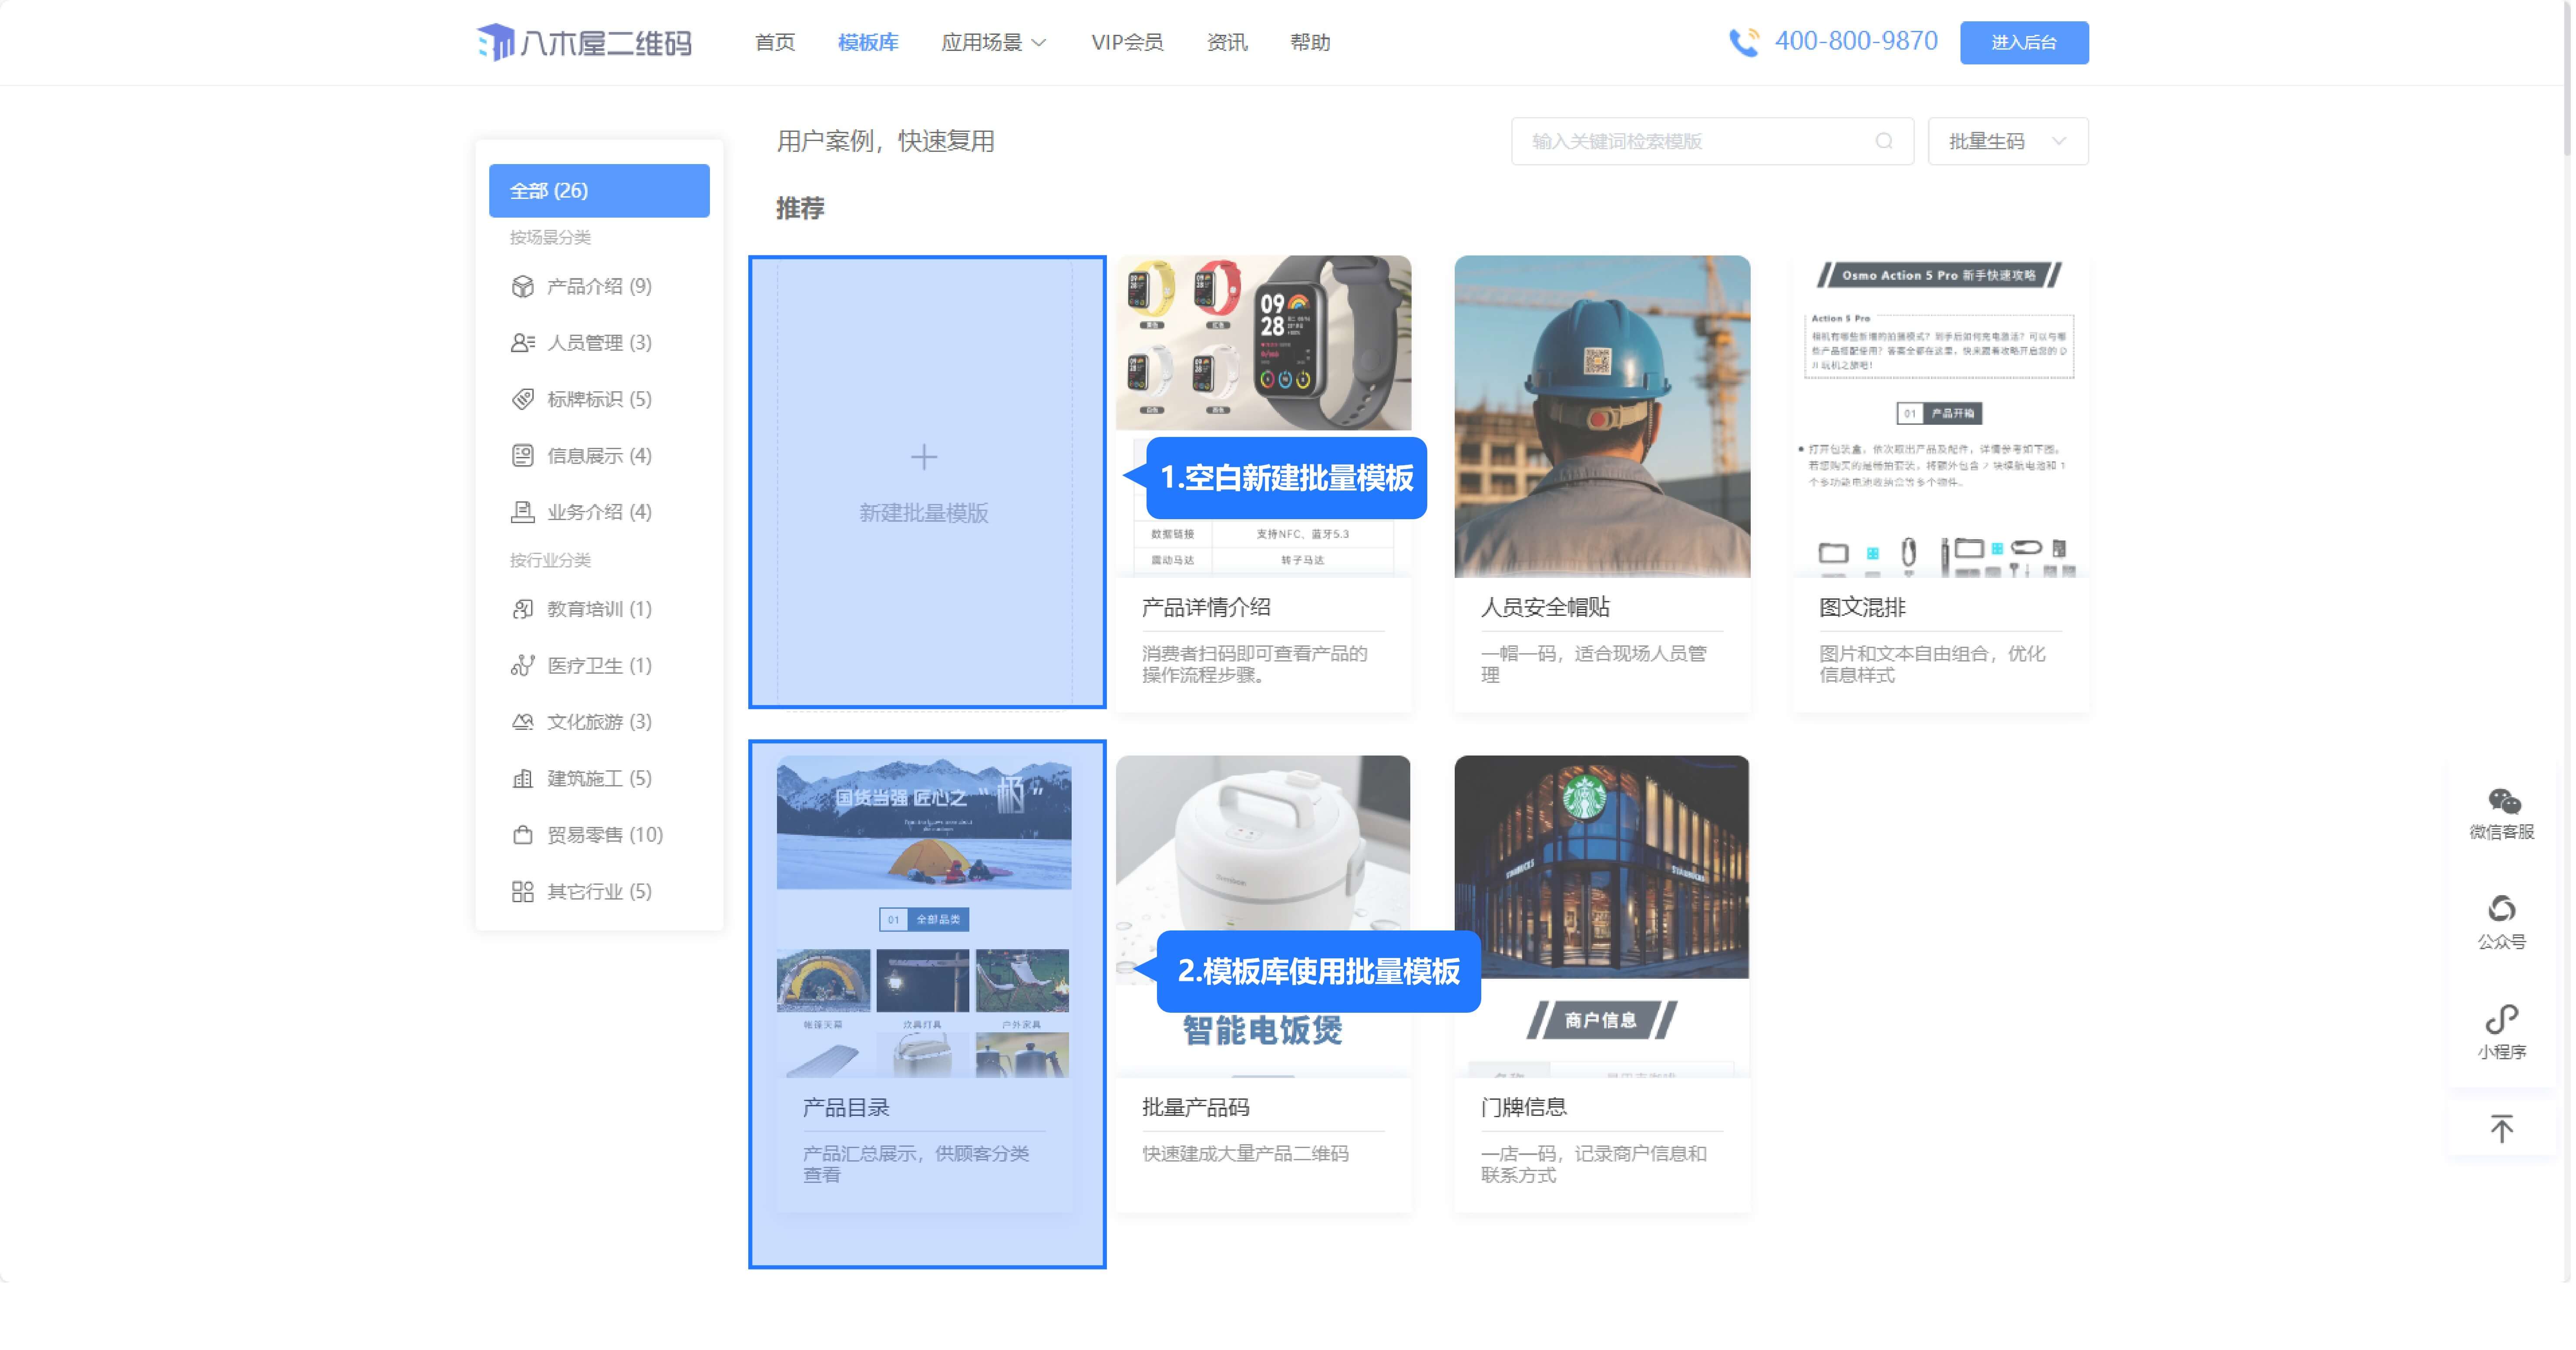The width and height of the screenshot is (2576, 1350).
Task: Click the 进入后台 button
Action: coord(2023,42)
